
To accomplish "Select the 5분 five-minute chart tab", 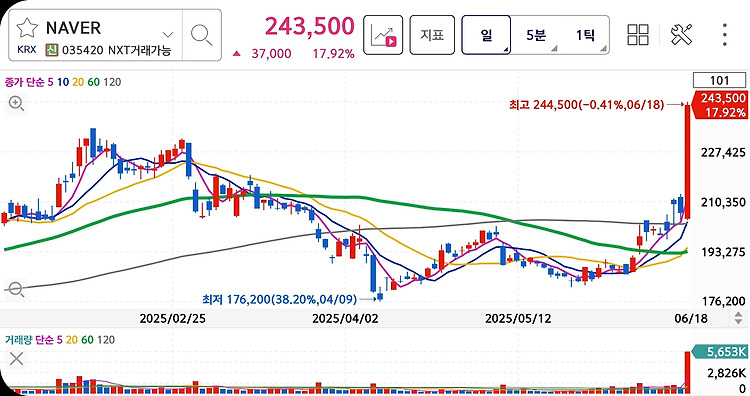I will (536, 35).
